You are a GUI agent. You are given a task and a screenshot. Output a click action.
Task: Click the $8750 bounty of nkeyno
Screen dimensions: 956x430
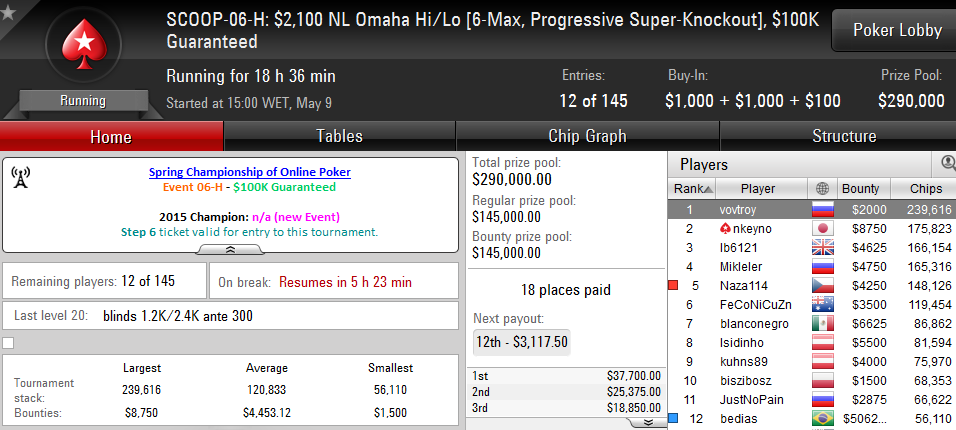869,229
